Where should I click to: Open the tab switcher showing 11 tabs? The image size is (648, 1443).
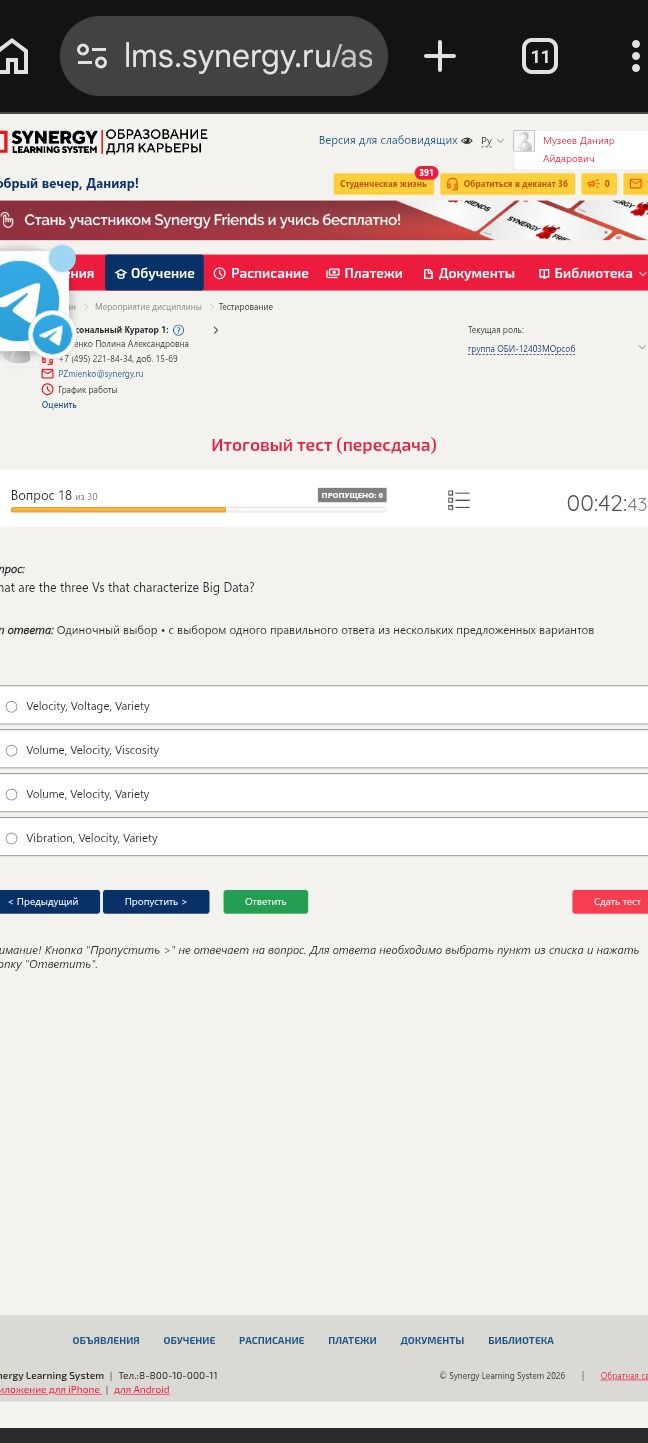(540, 56)
